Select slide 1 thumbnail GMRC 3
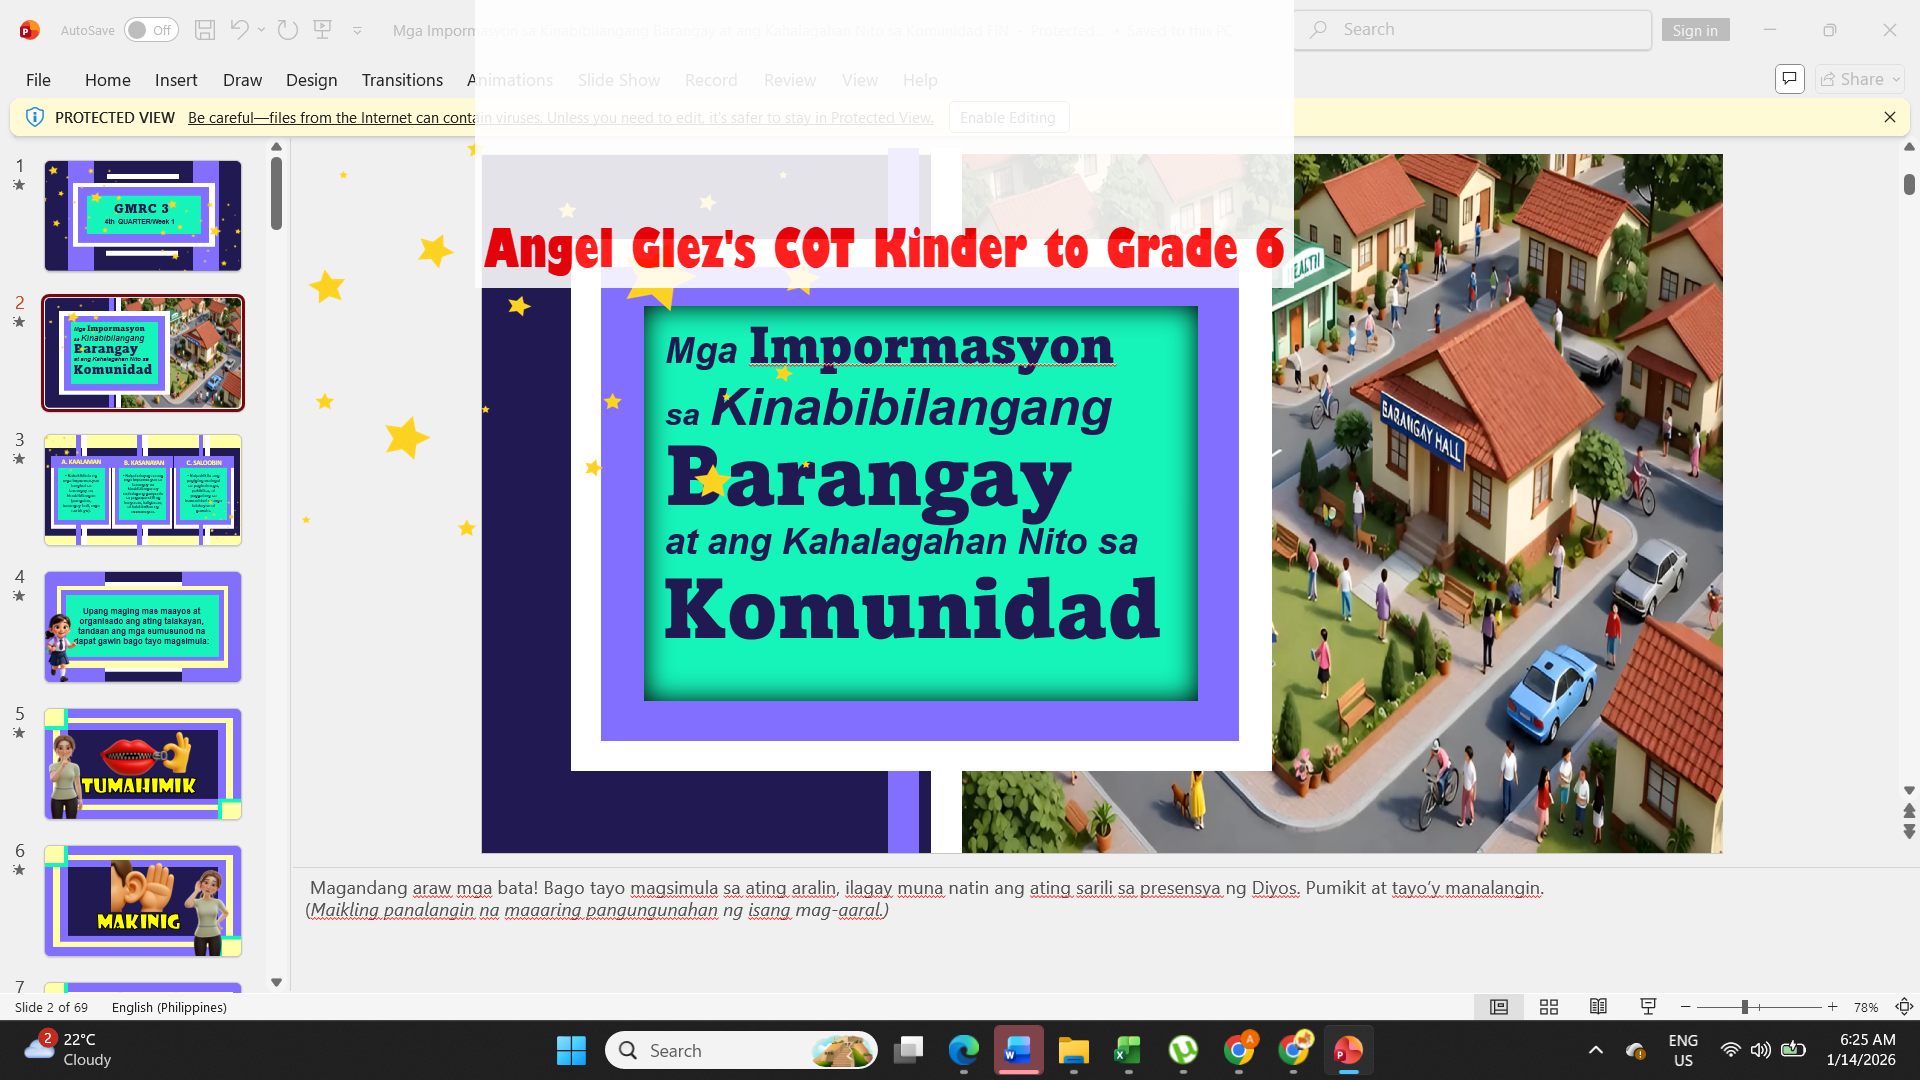Viewport: 1920px width, 1080px height. 143,215
